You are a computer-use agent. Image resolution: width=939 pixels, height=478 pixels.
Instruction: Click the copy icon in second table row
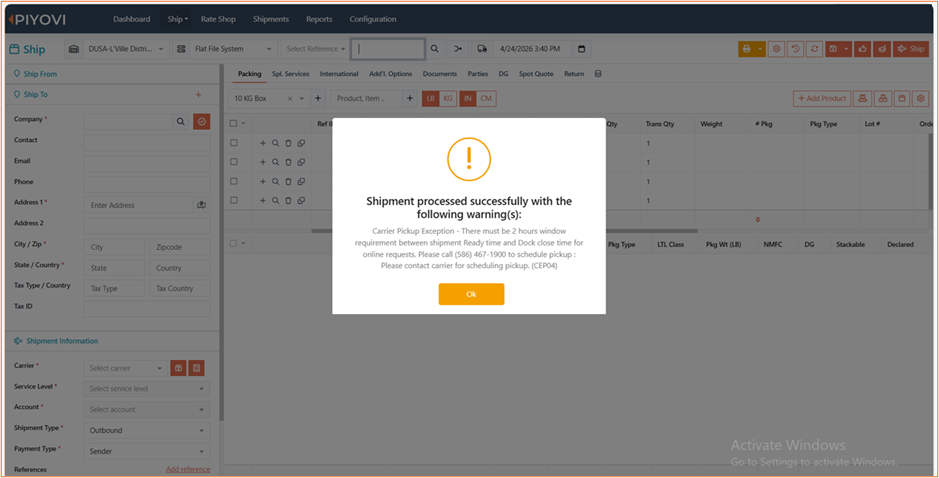pos(301,162)
